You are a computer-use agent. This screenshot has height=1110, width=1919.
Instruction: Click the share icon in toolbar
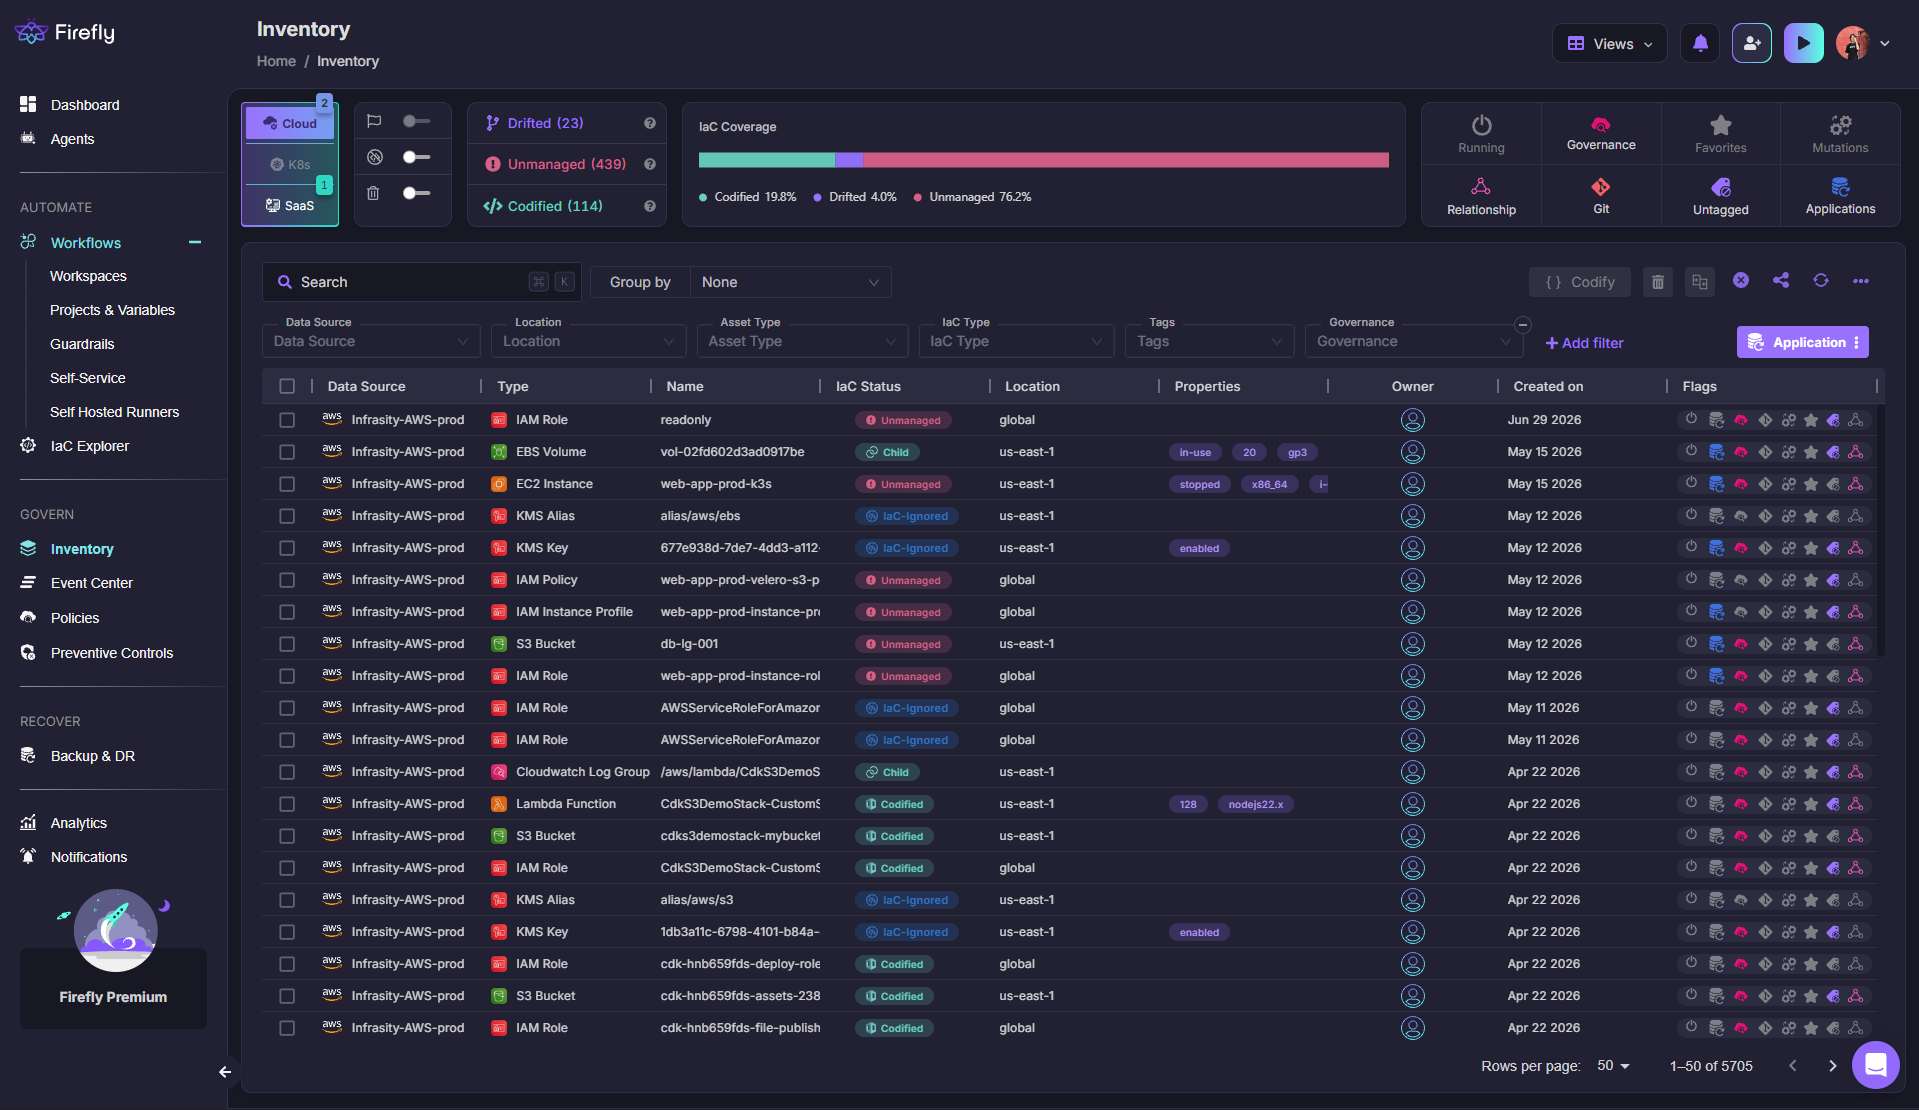pyautogui.click(x=1780, y=281)
